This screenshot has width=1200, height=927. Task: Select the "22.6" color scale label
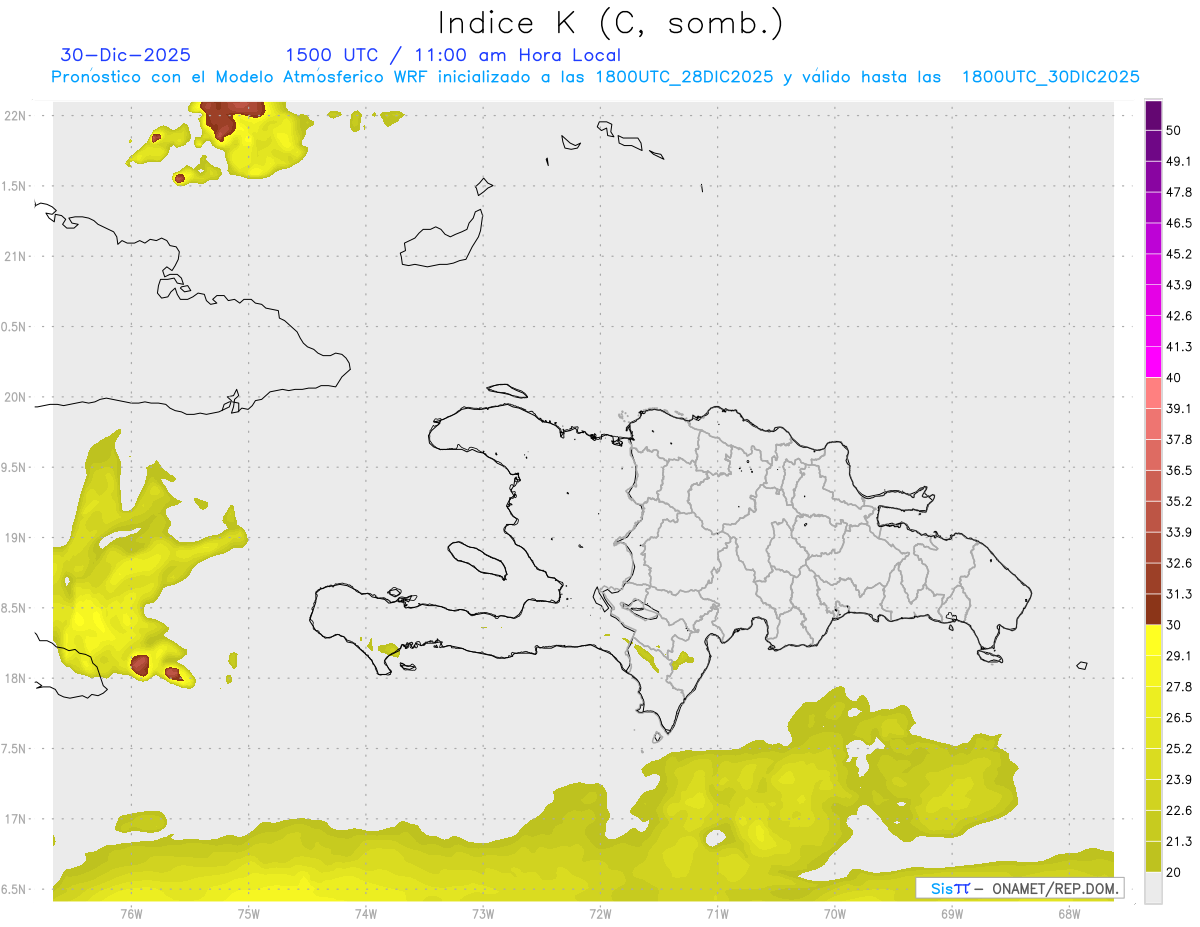(x=1179, y=811)
